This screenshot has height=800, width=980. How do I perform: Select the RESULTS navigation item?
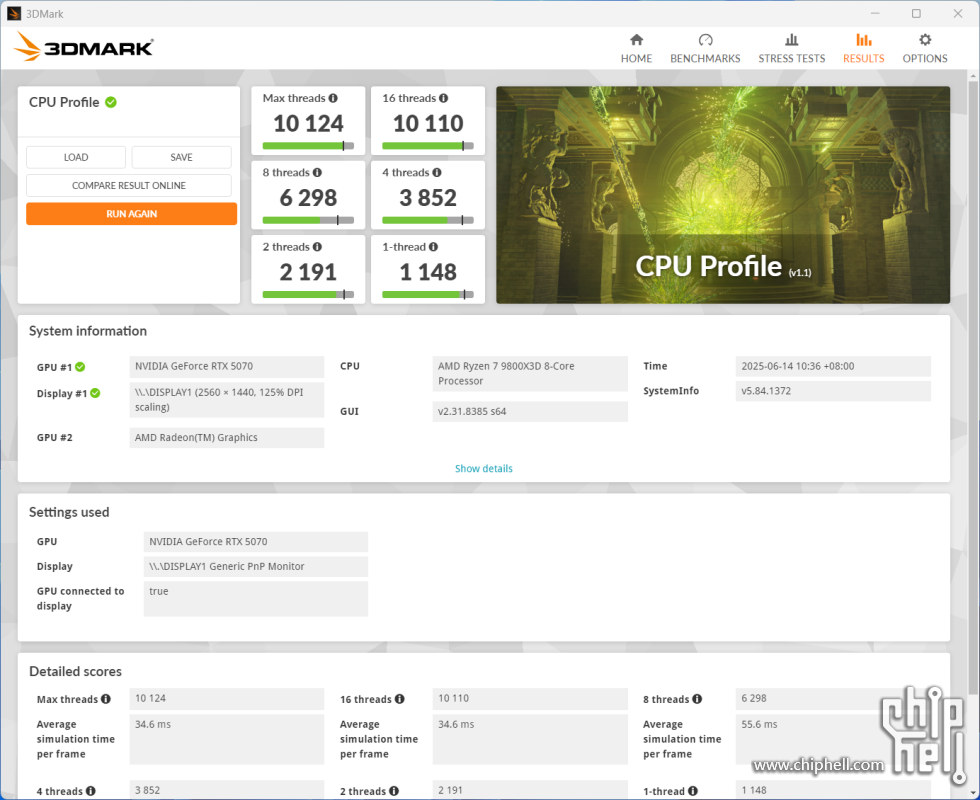[864, 48]
